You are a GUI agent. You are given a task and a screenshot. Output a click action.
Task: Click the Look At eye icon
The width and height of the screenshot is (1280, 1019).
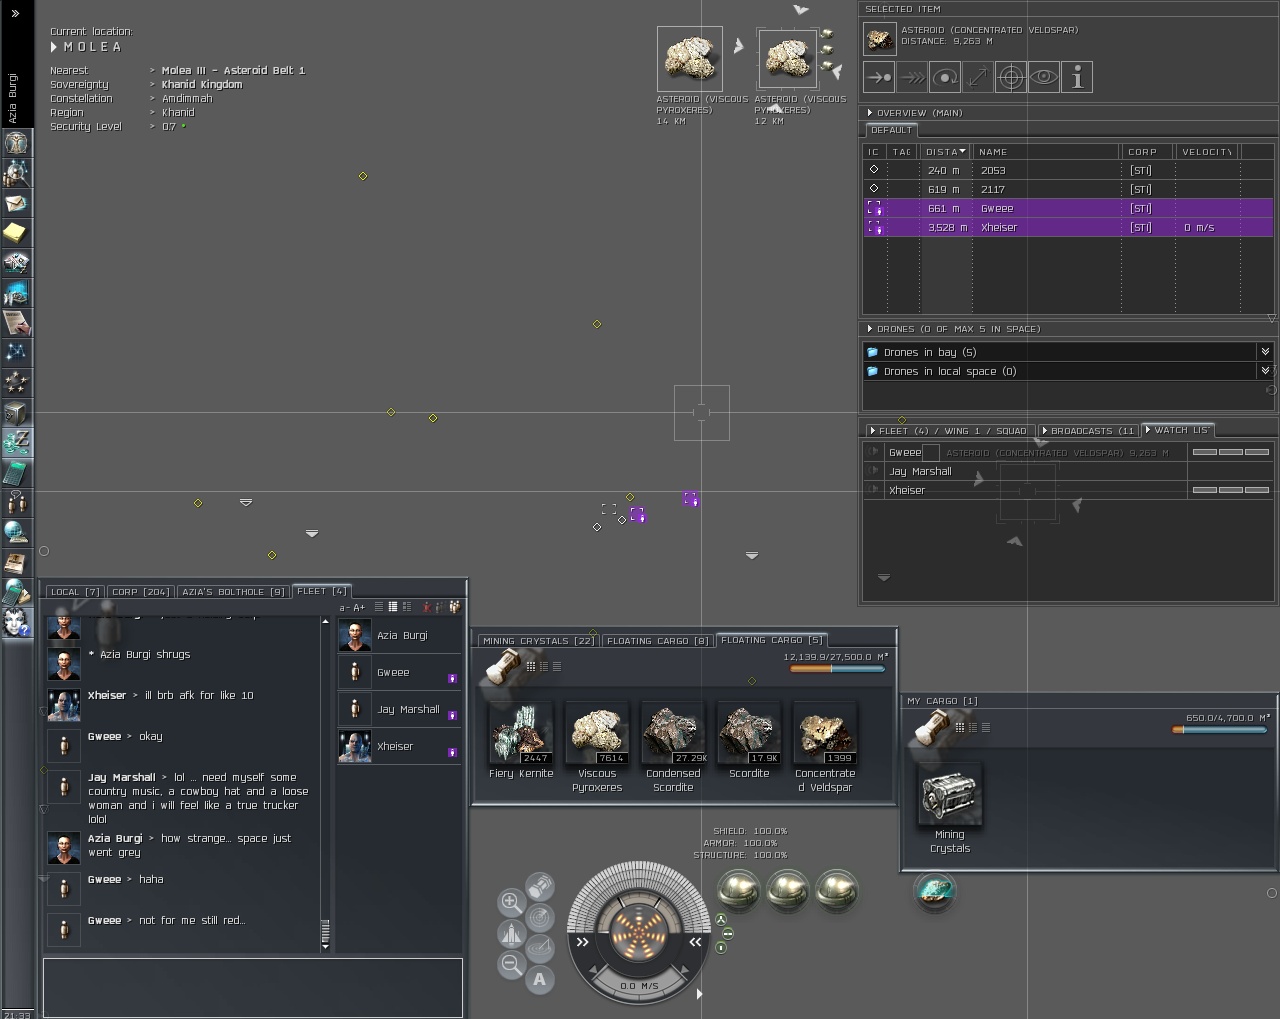[1044, 77]
